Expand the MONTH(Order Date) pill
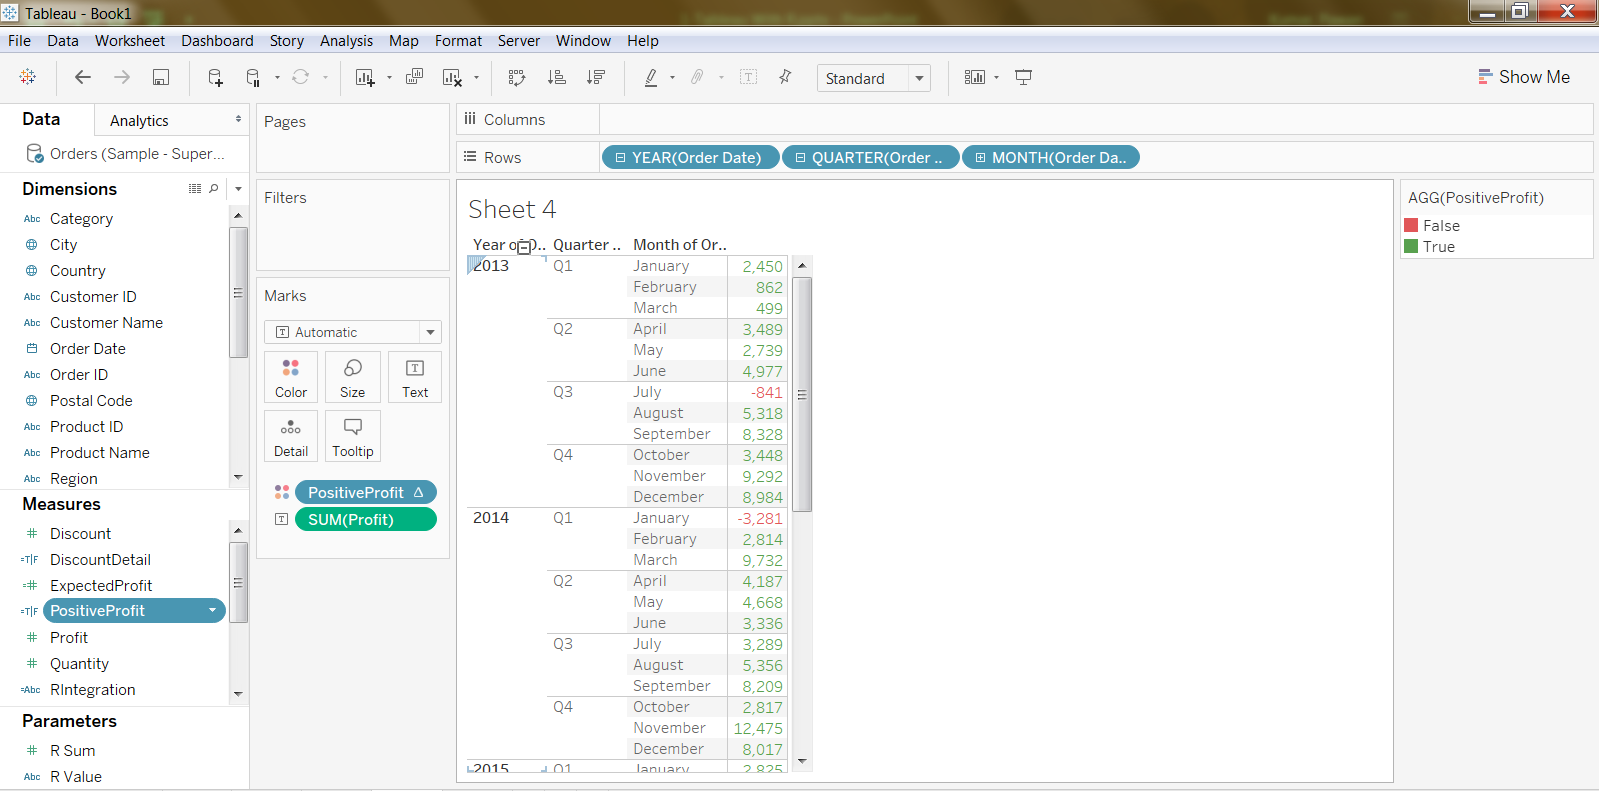The height and width of the screenshot is (791, 1599). coord(981,158)
